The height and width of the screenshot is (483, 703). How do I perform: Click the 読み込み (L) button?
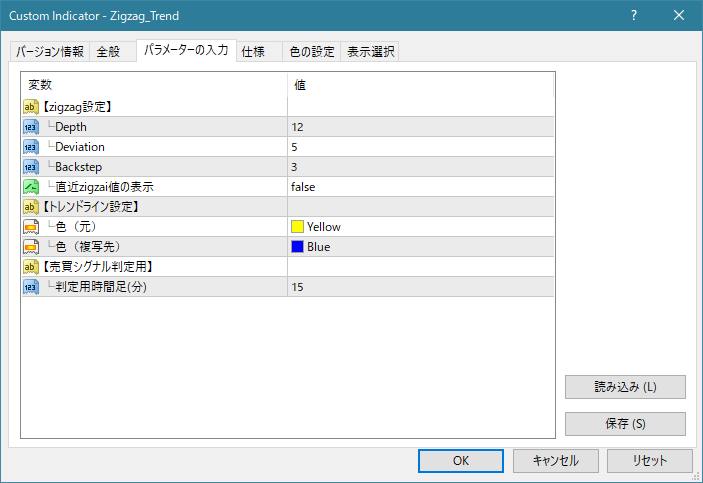click(x=625, y=387)
